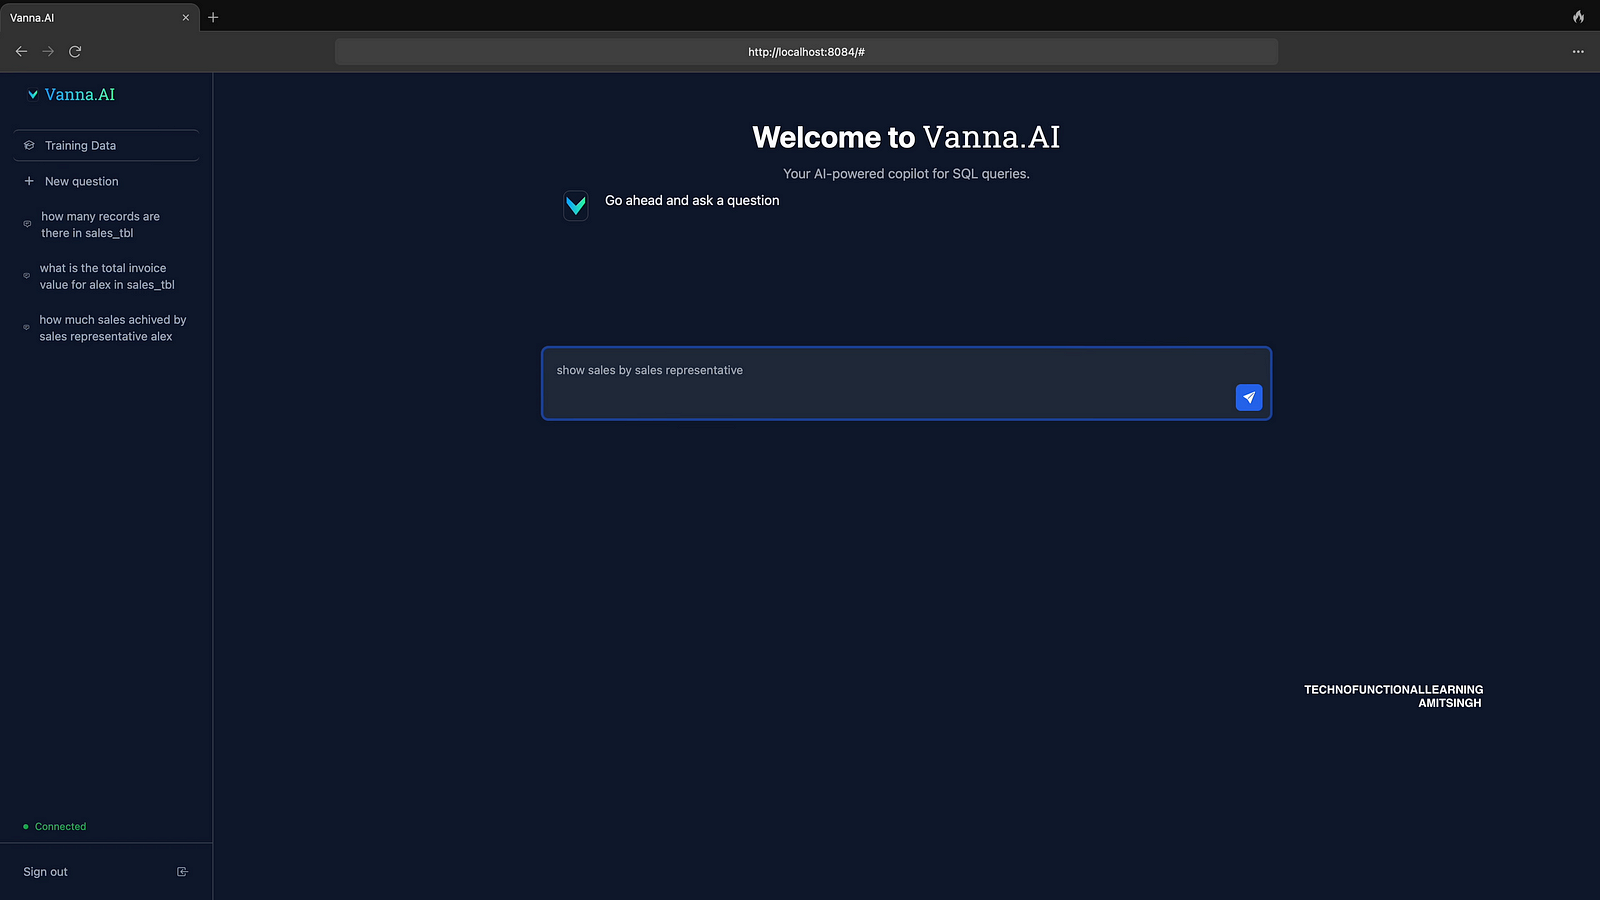The height and width of the screenshot is (900, 1600).
Task: Click the Vanna.AI logo in sidebar
Action: [71, 95]
